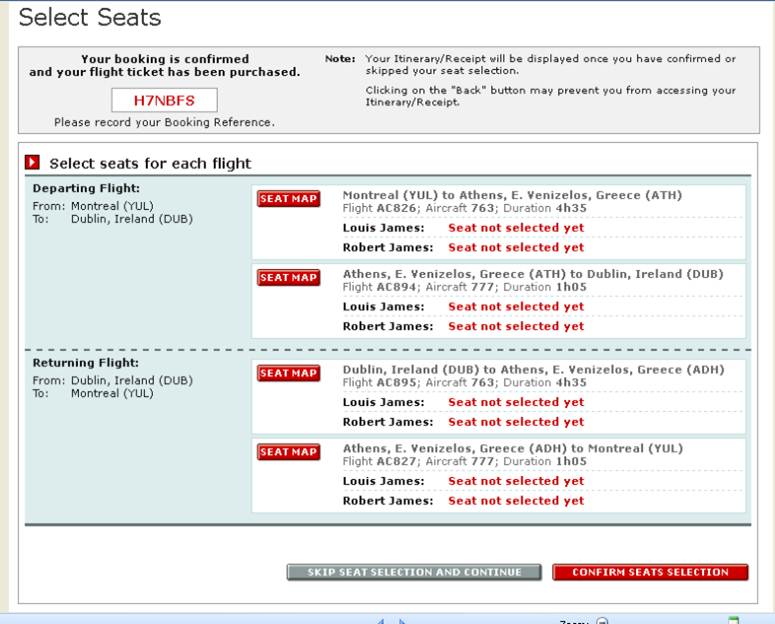This screenshot has height=624, width=775.
Task: Click Louis James seat status on AC826
Action: [x=516, y=228]
